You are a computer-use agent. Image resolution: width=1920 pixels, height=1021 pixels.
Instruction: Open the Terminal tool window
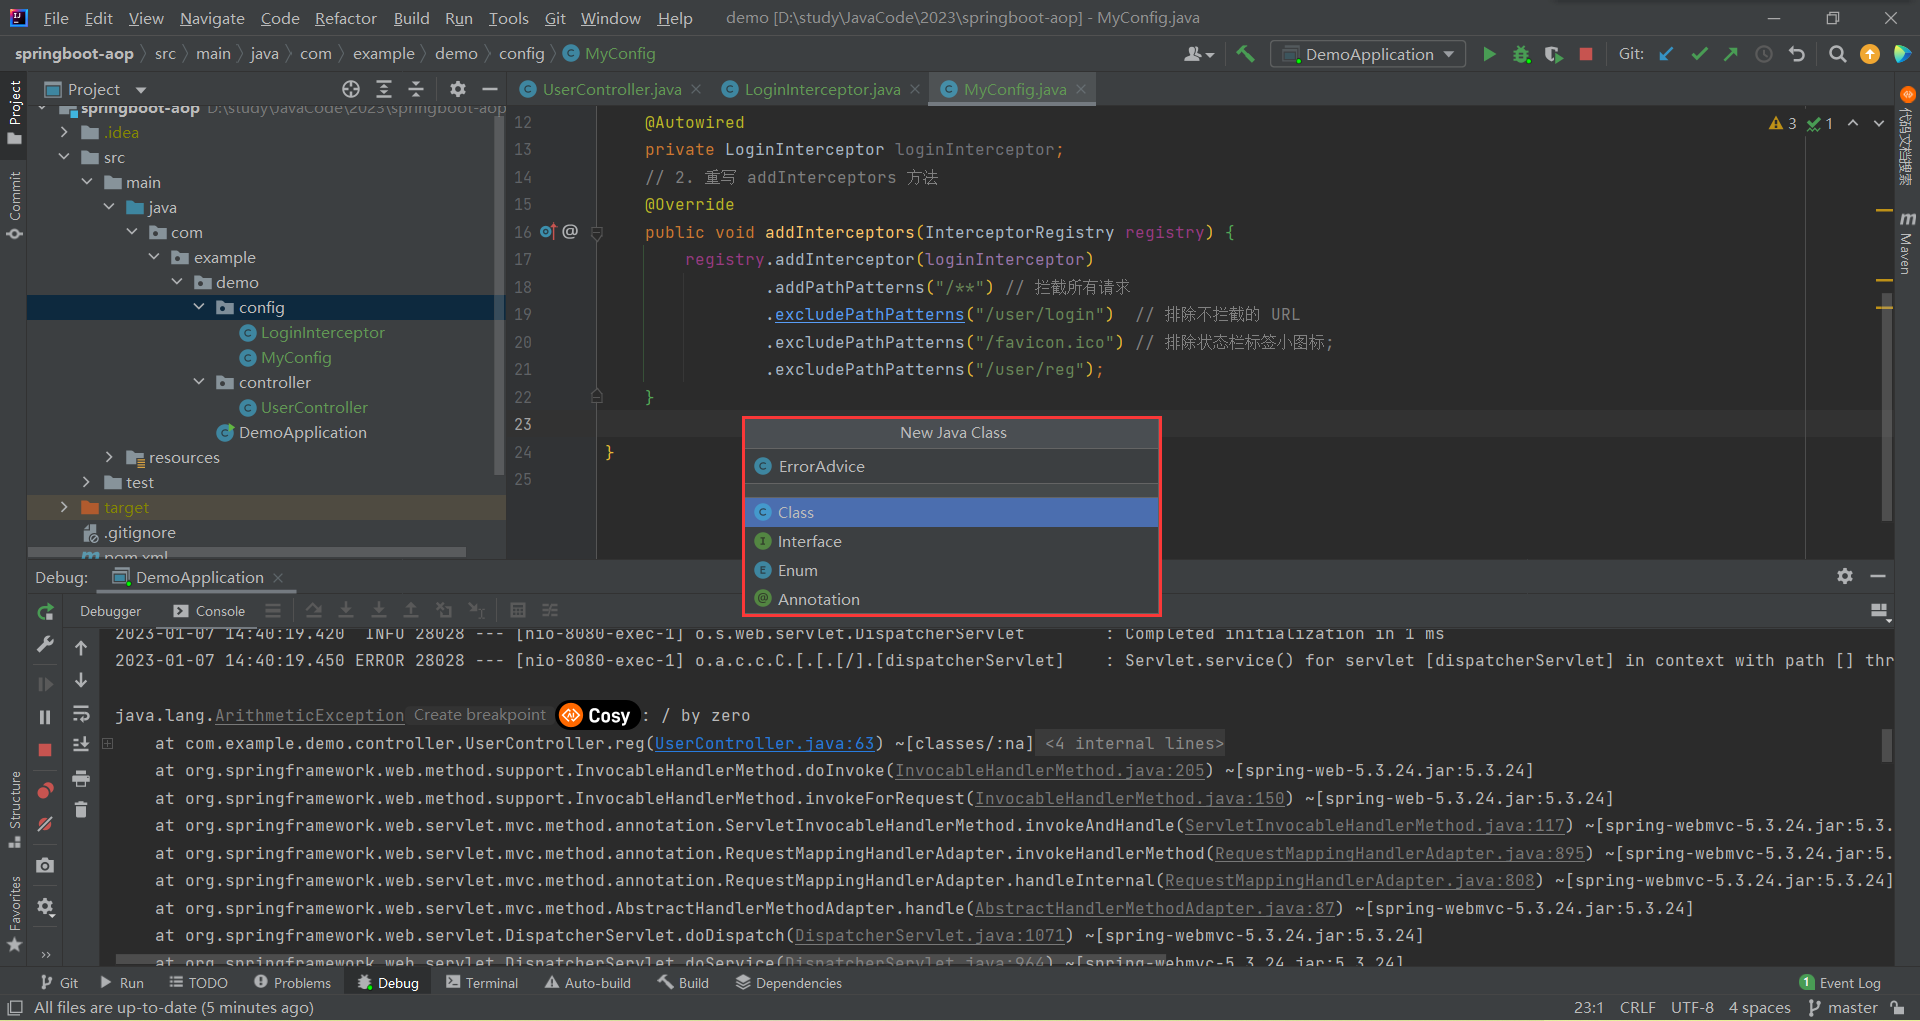point(483,983)
